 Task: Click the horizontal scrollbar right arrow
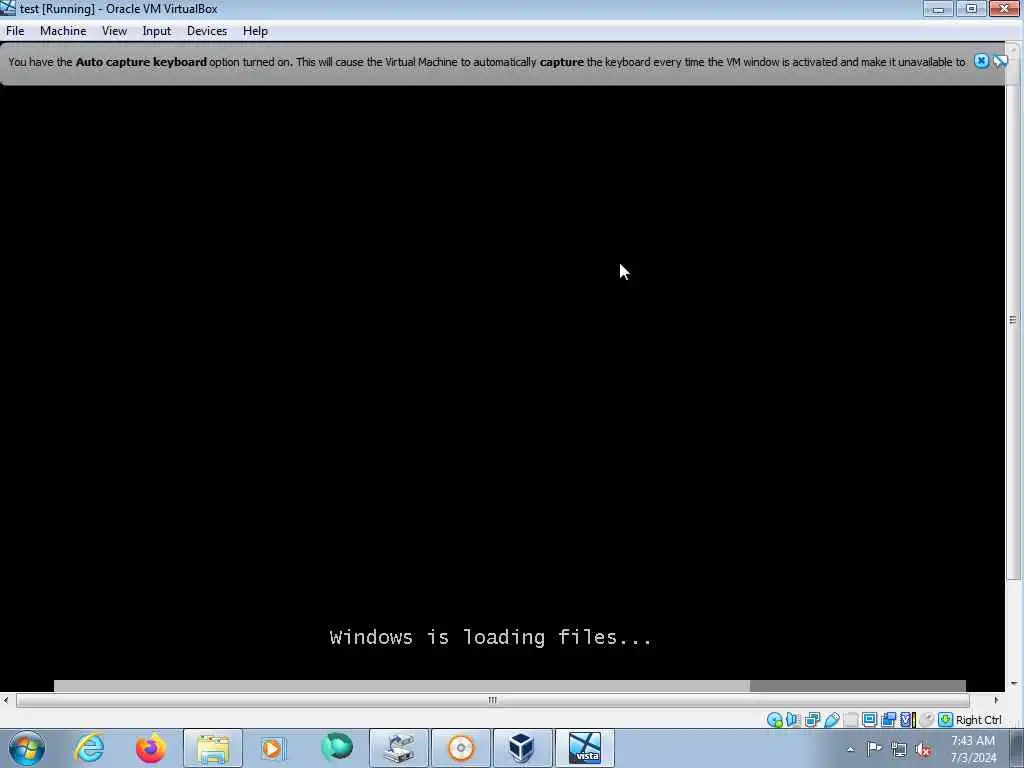tap(996, 700)
